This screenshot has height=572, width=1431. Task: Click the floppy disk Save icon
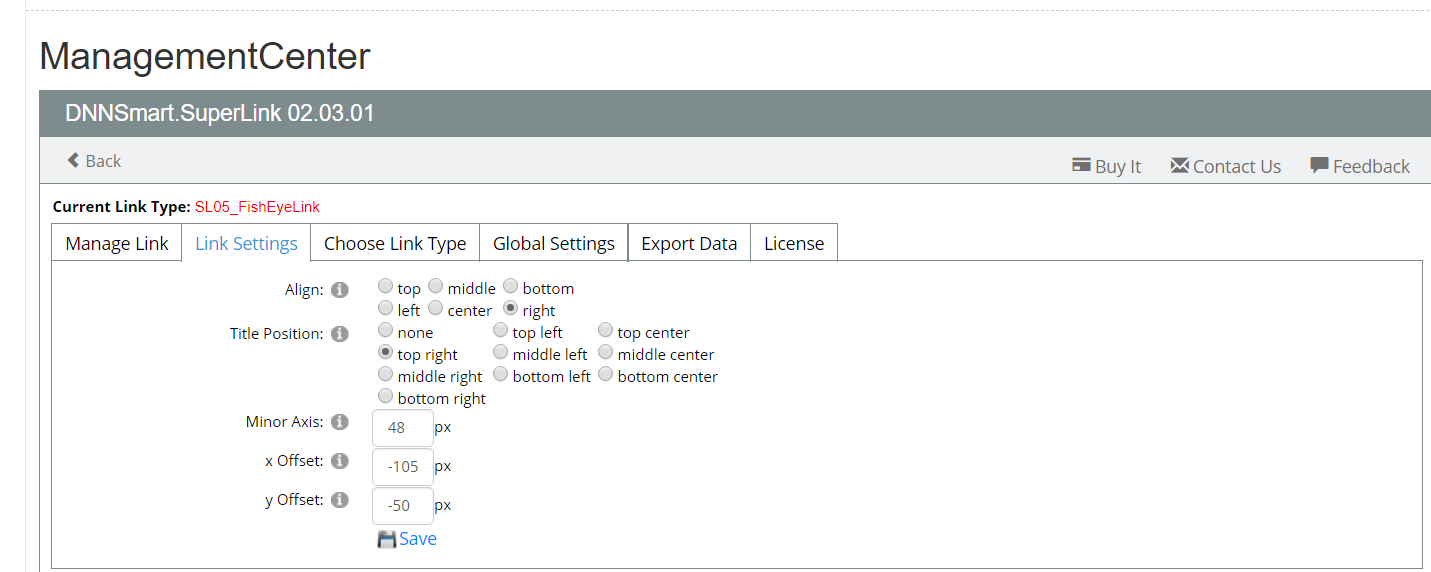point(387,539)
